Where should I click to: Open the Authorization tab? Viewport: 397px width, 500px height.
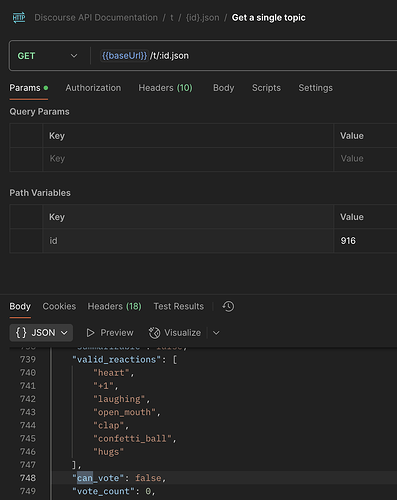point(93,88)
